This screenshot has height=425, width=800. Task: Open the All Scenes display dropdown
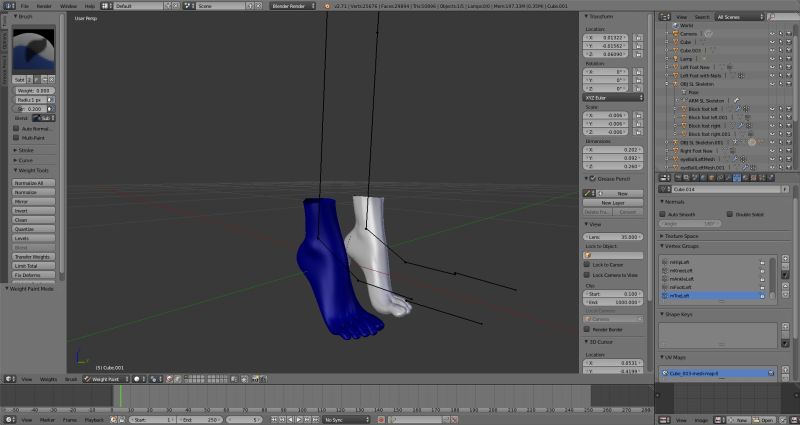tap(740, 17)
